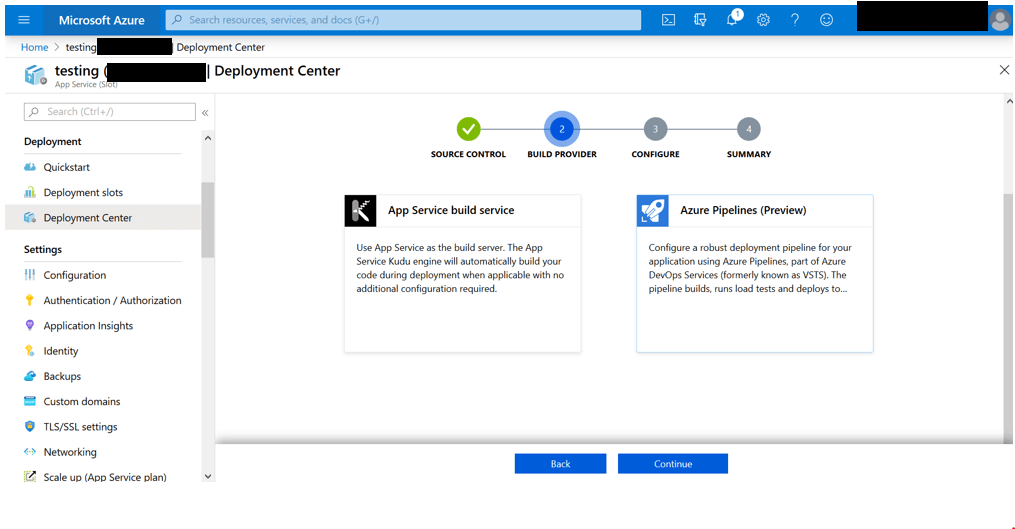1015x529 pixels.
Task: Open the hamburger portal menu
Action: click(x=24, y=20)
